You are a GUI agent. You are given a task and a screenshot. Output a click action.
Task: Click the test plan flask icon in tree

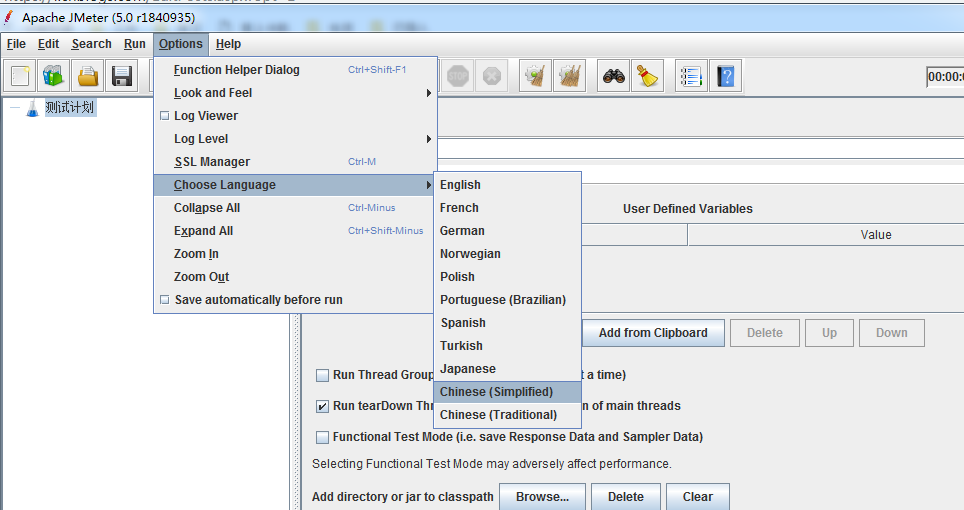click(32, 108)
